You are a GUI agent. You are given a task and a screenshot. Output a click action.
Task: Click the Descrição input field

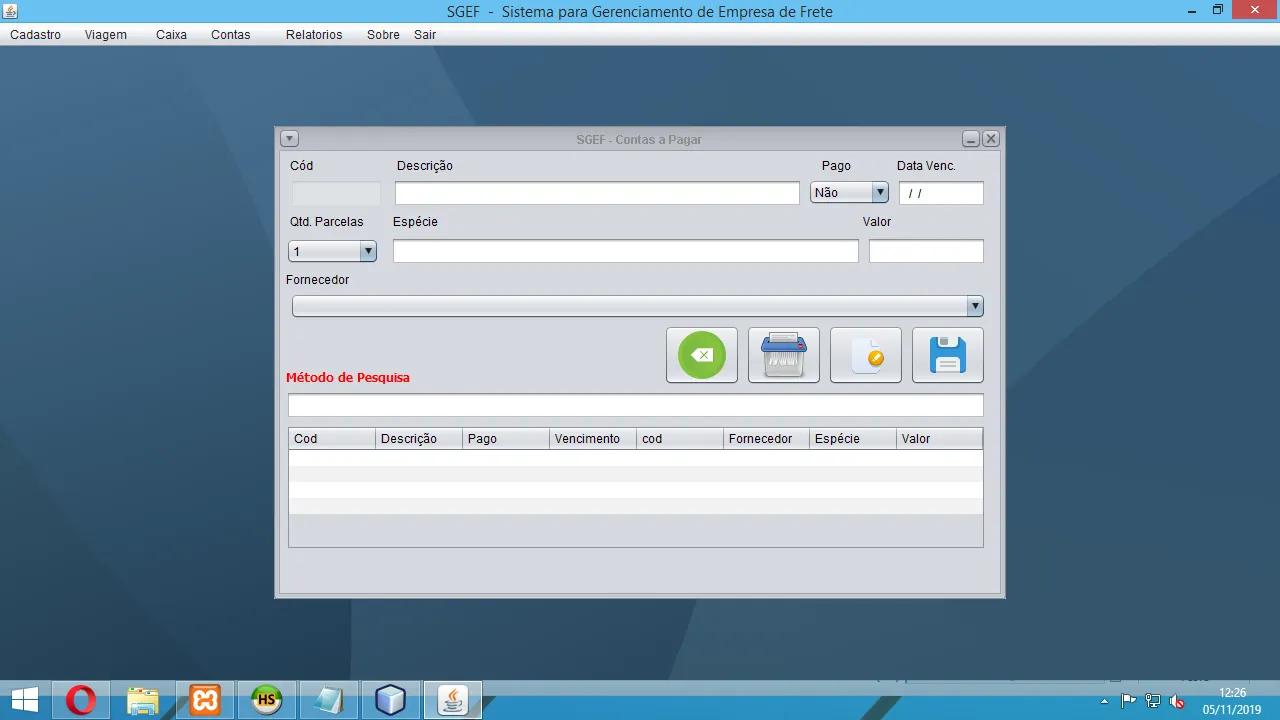[597, 193]
